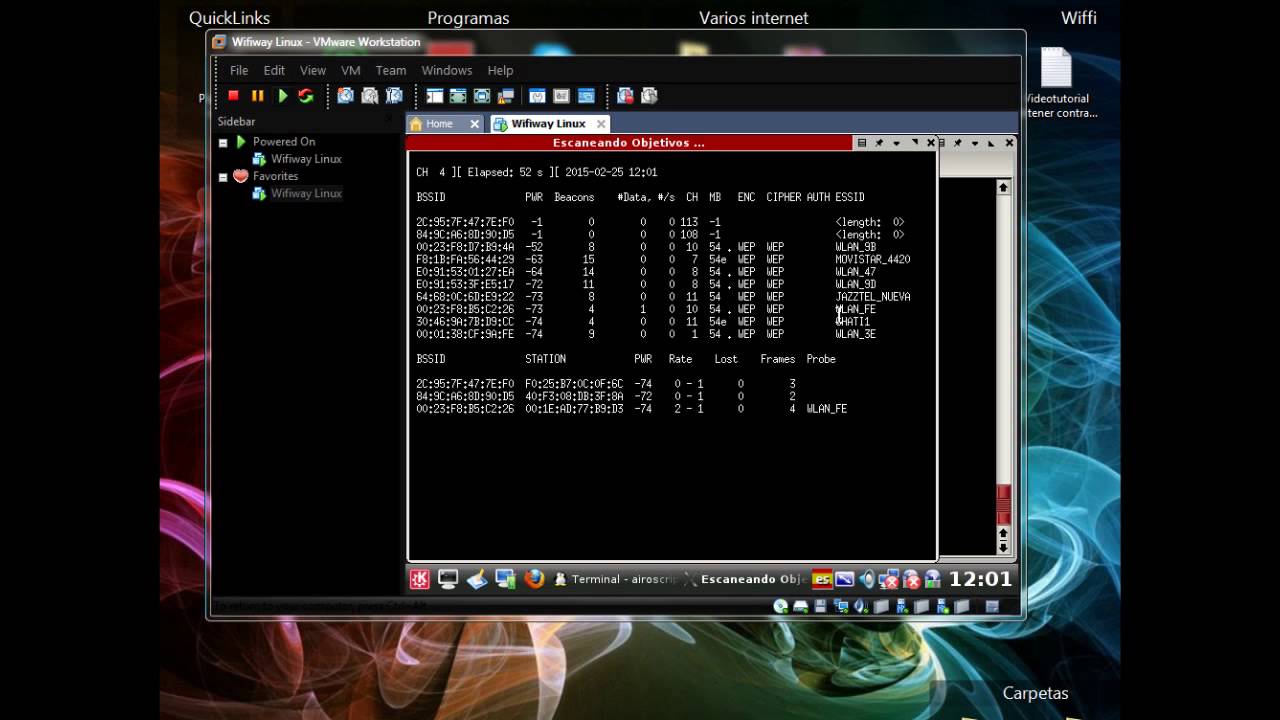This screenshot has width=1280, height=720.
Task: Click the Sidebar panel header label
Action: pos(236,121)
